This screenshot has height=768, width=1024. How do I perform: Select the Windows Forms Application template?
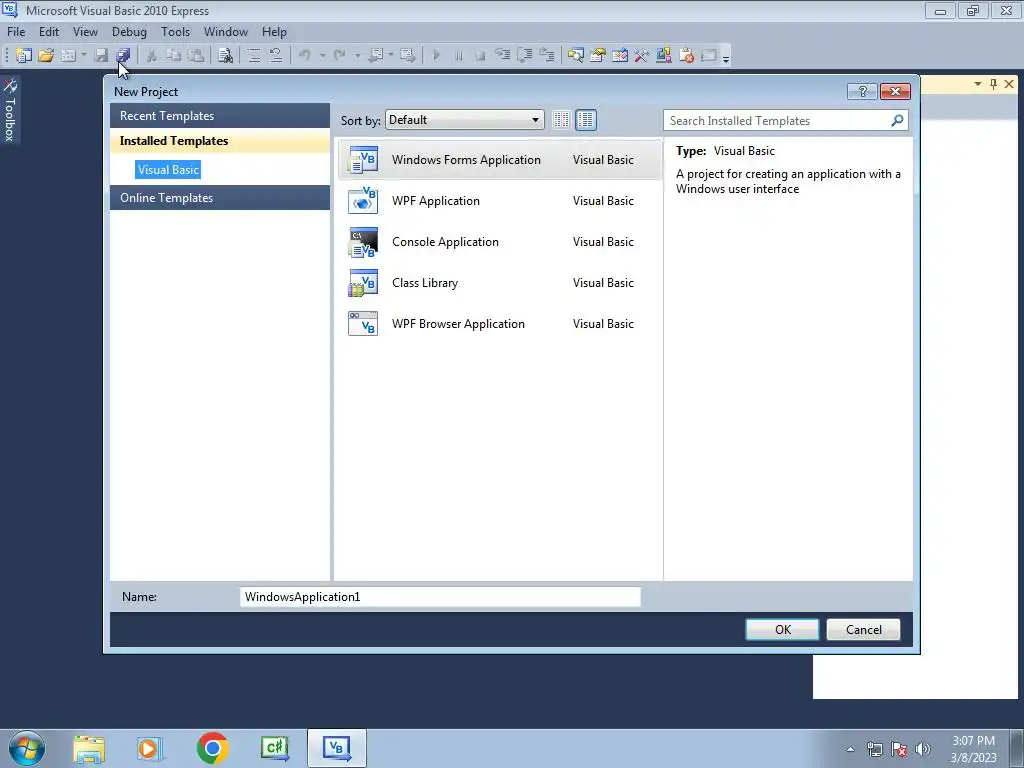(x=500, y=160)
